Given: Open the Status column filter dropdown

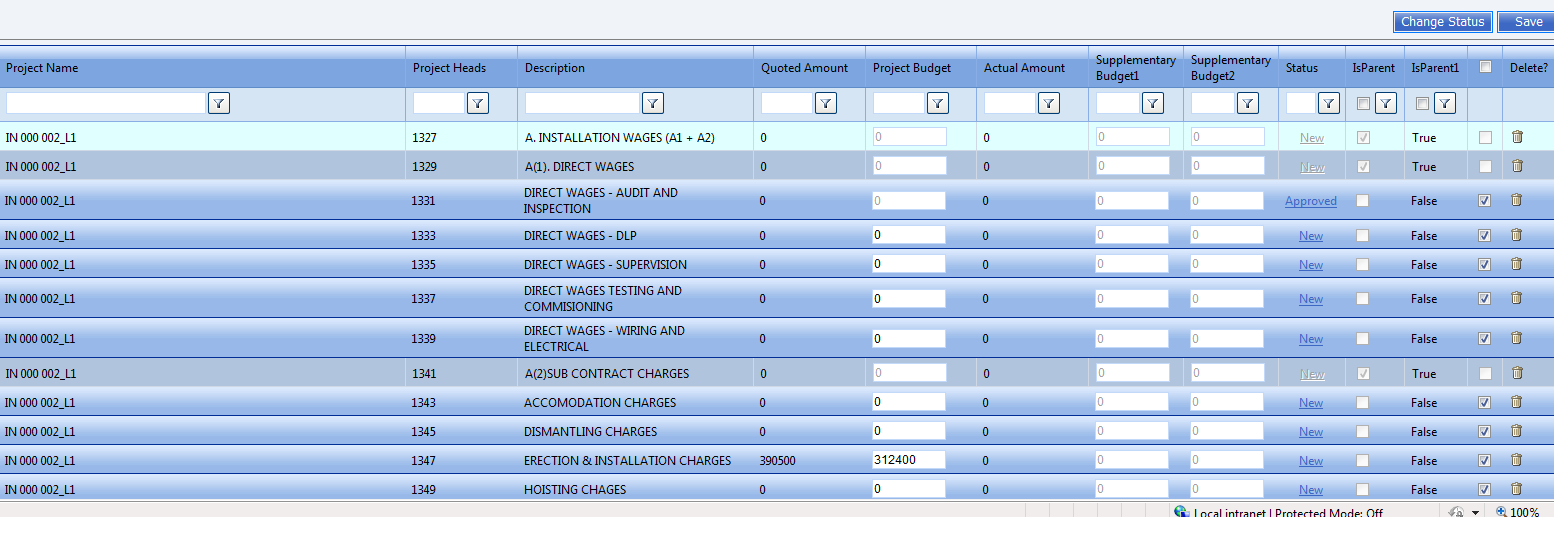Looking at the screenshot, I should click(1329, 103).
